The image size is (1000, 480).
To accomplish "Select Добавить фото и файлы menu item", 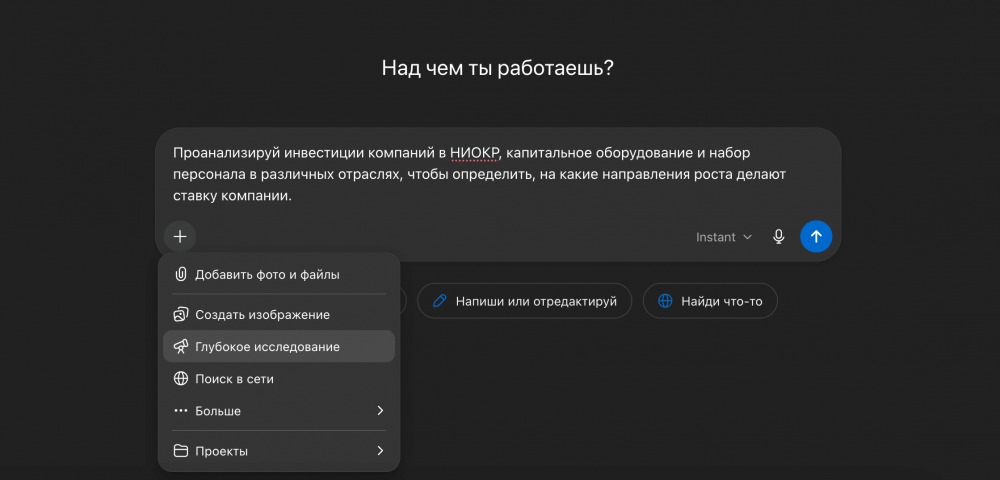I will tap(279, 275).
